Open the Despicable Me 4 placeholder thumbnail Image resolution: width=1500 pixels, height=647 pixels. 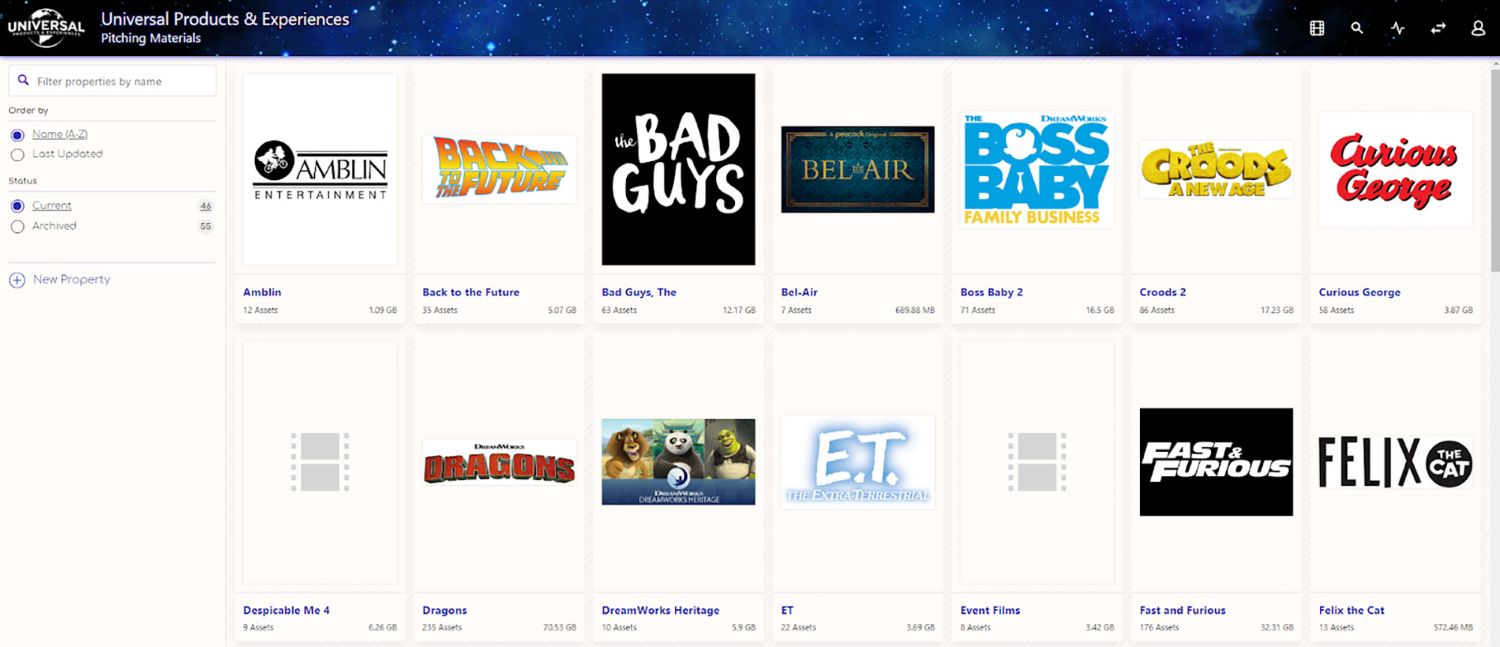coord(320,462)
